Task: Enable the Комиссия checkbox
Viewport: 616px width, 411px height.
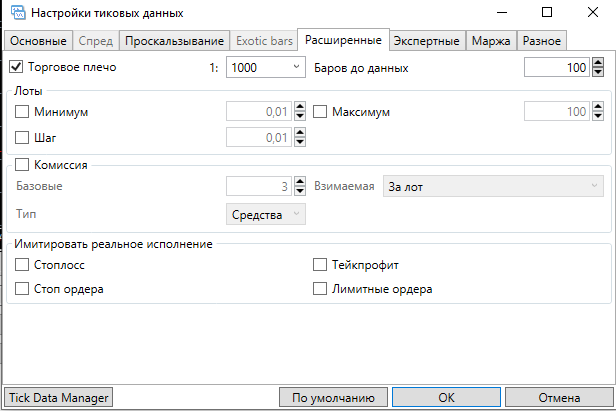Action: (22, 164)
